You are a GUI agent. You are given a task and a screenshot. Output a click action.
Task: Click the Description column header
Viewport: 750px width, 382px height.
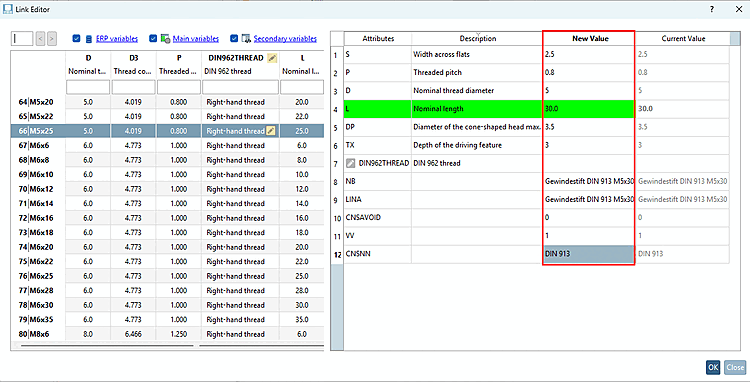tap(477, 38)
